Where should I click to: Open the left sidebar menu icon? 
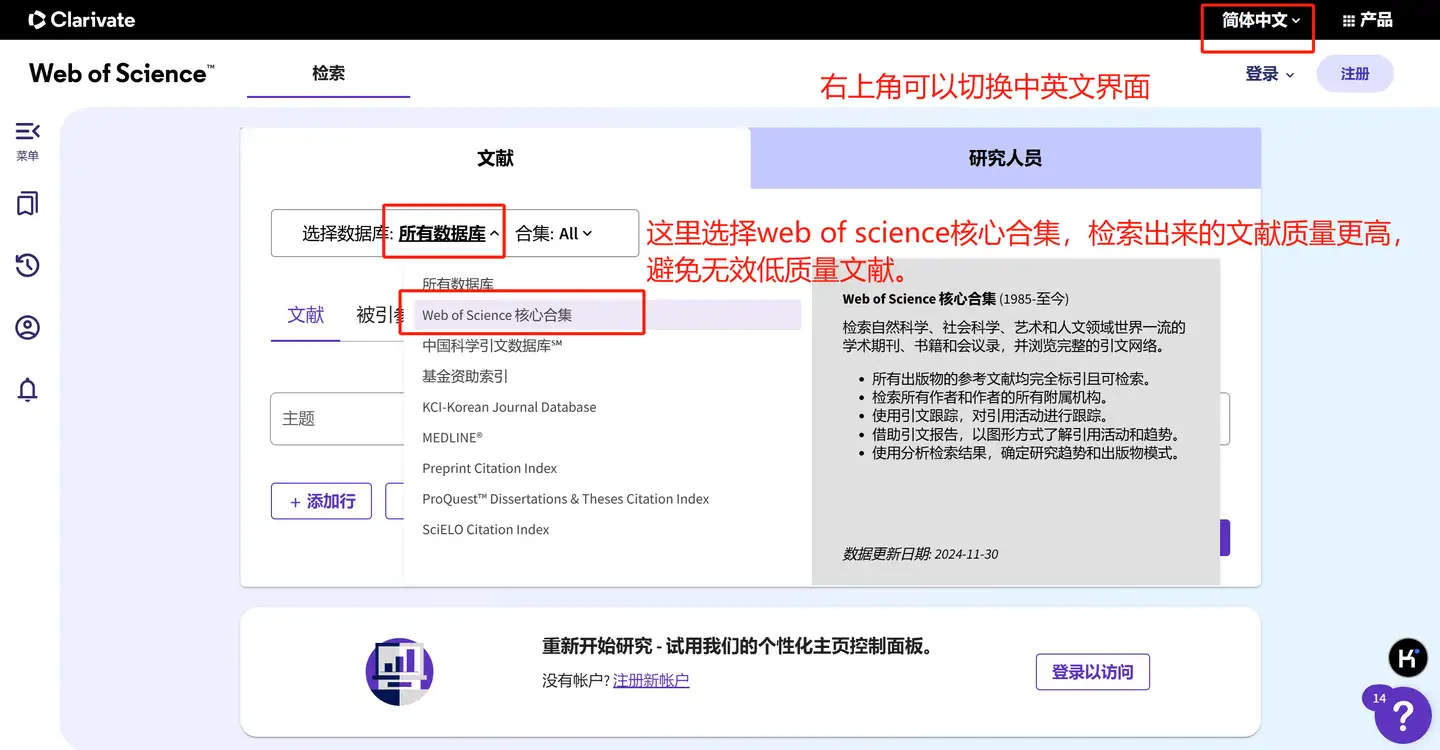(27, 131)
